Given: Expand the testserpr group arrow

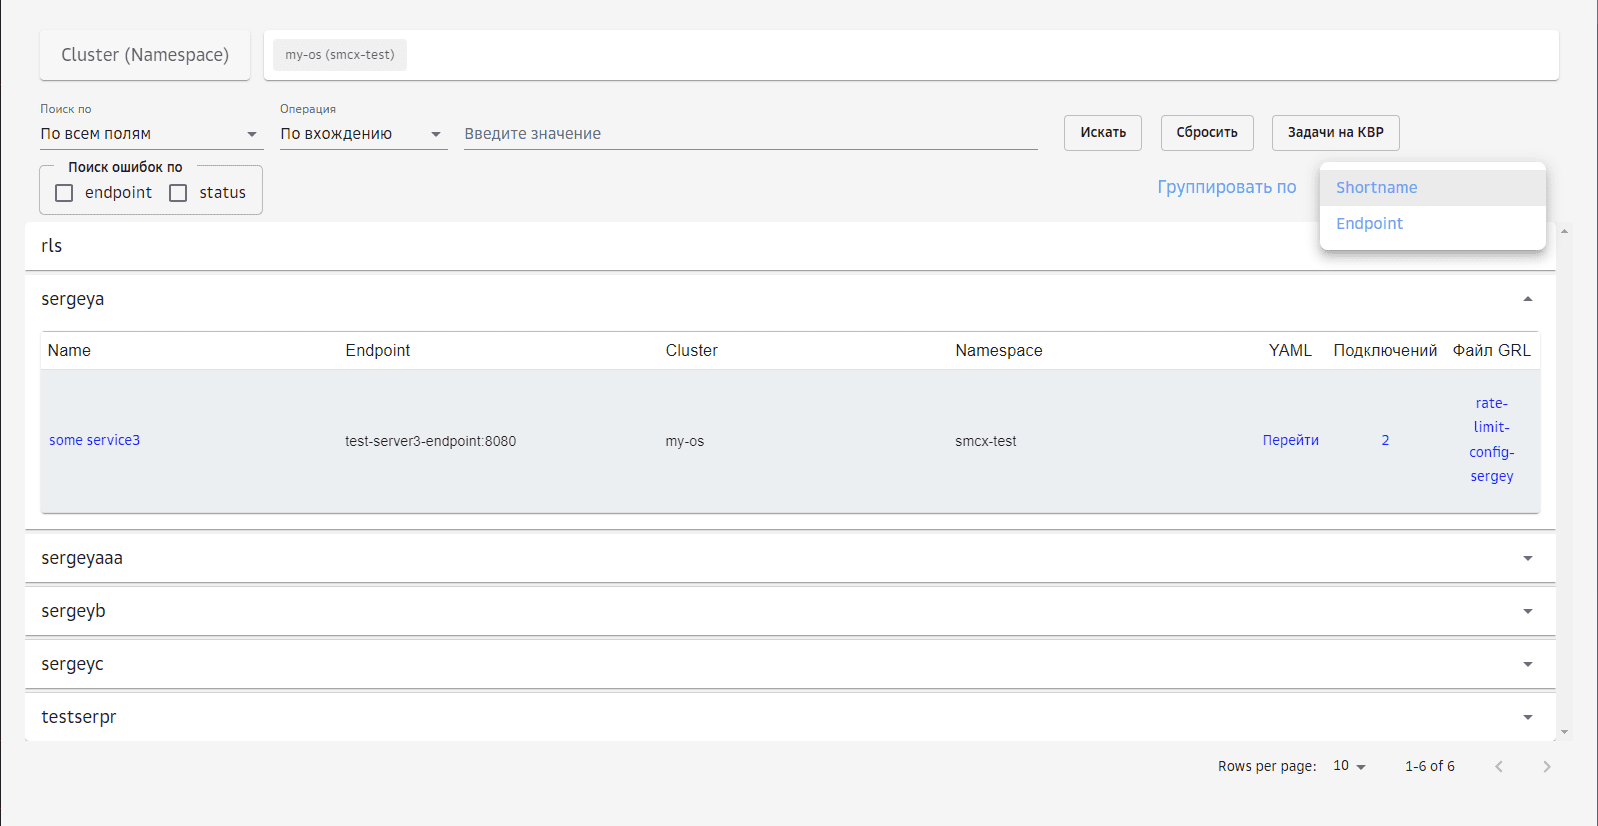Looking at the screenshot, I should click(x=1527, y=717).
